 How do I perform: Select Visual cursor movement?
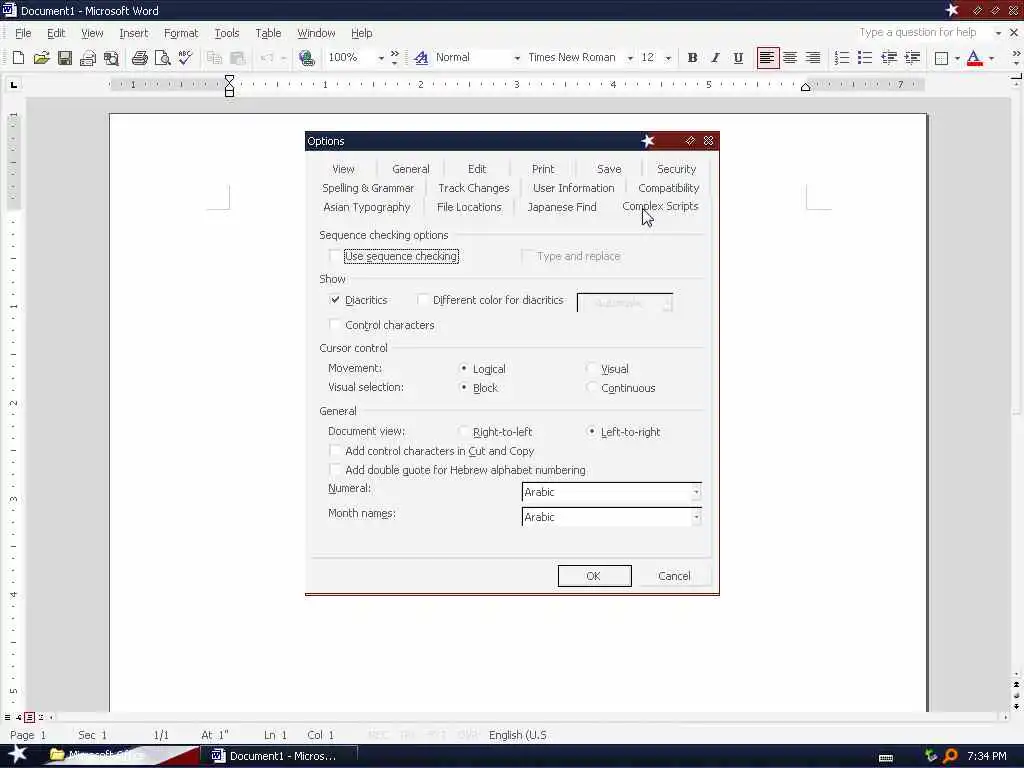point(592,368)
